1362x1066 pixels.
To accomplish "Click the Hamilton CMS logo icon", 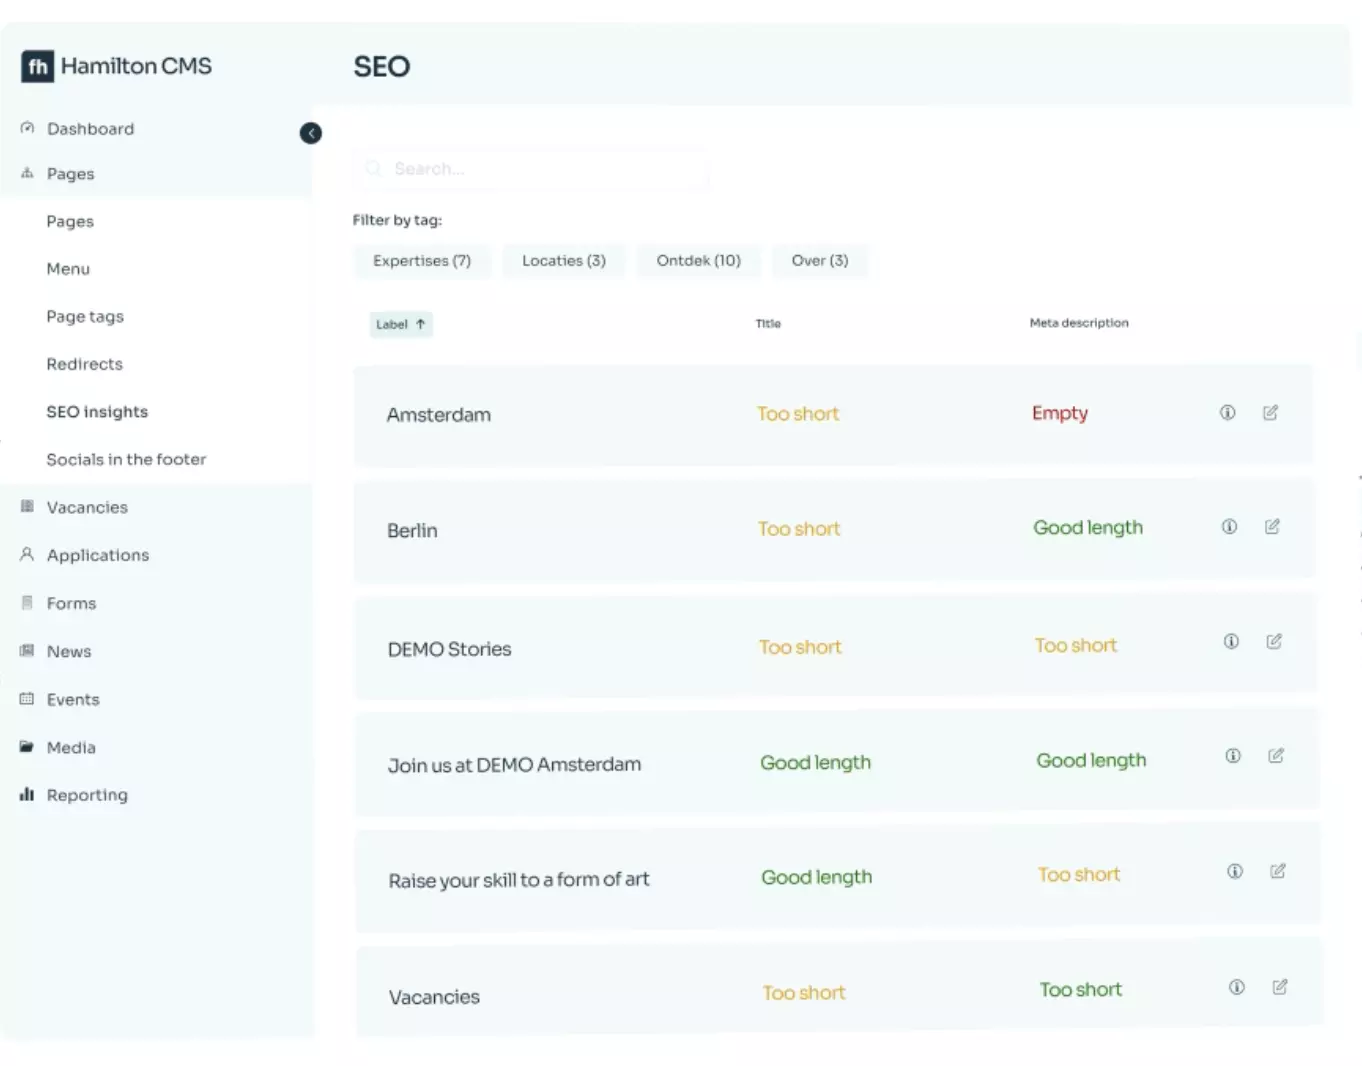I will pyautogui.click(x=38, y=67).
